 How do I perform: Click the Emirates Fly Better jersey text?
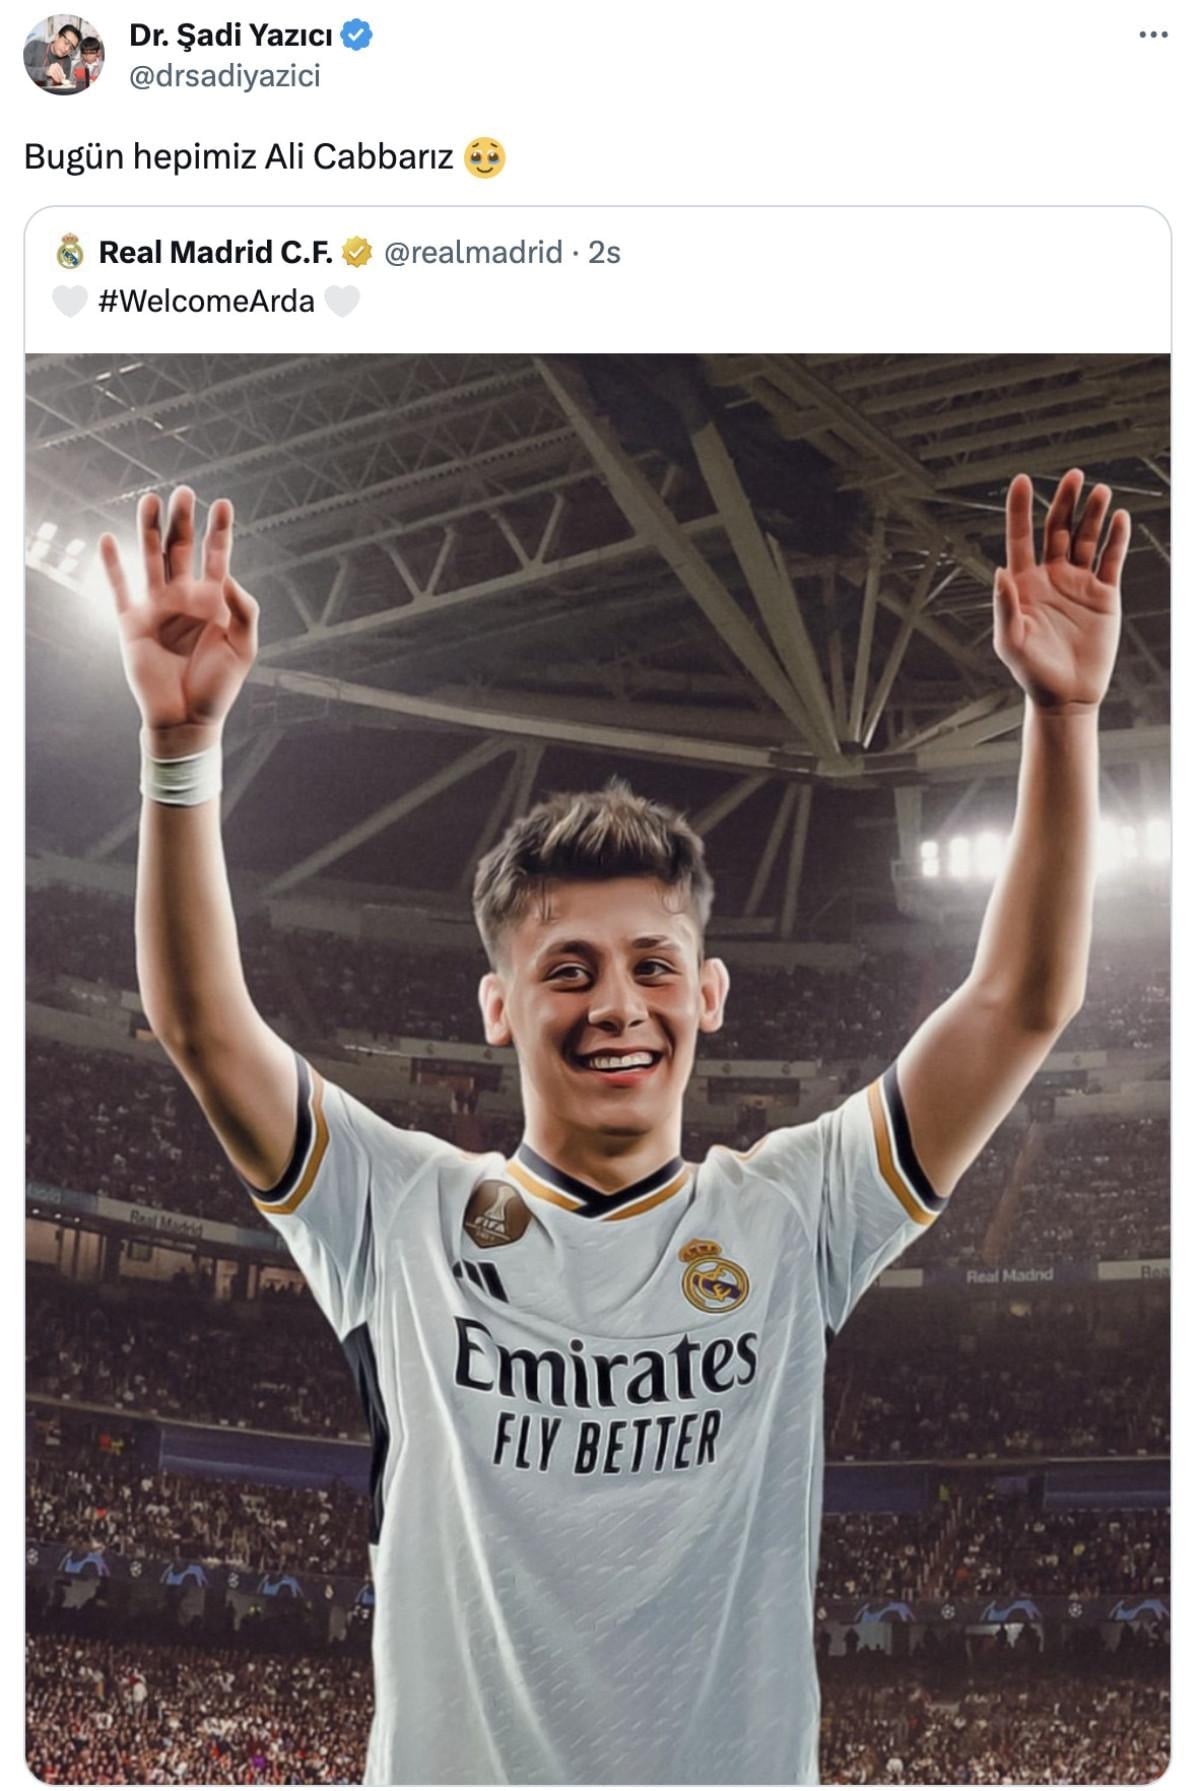tap(605, 1393)
